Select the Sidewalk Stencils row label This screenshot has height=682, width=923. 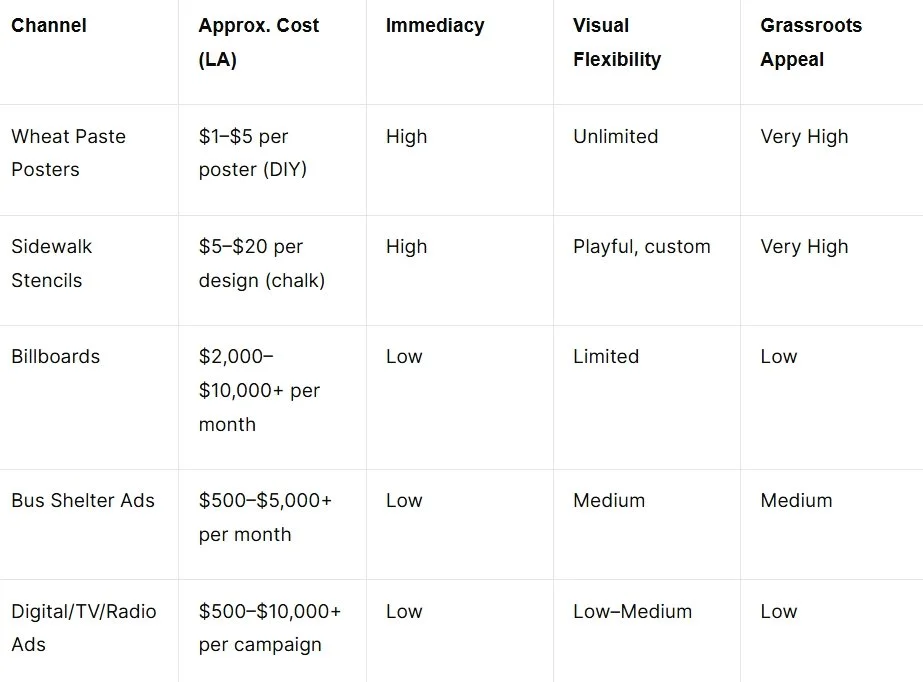pos(52,263)
